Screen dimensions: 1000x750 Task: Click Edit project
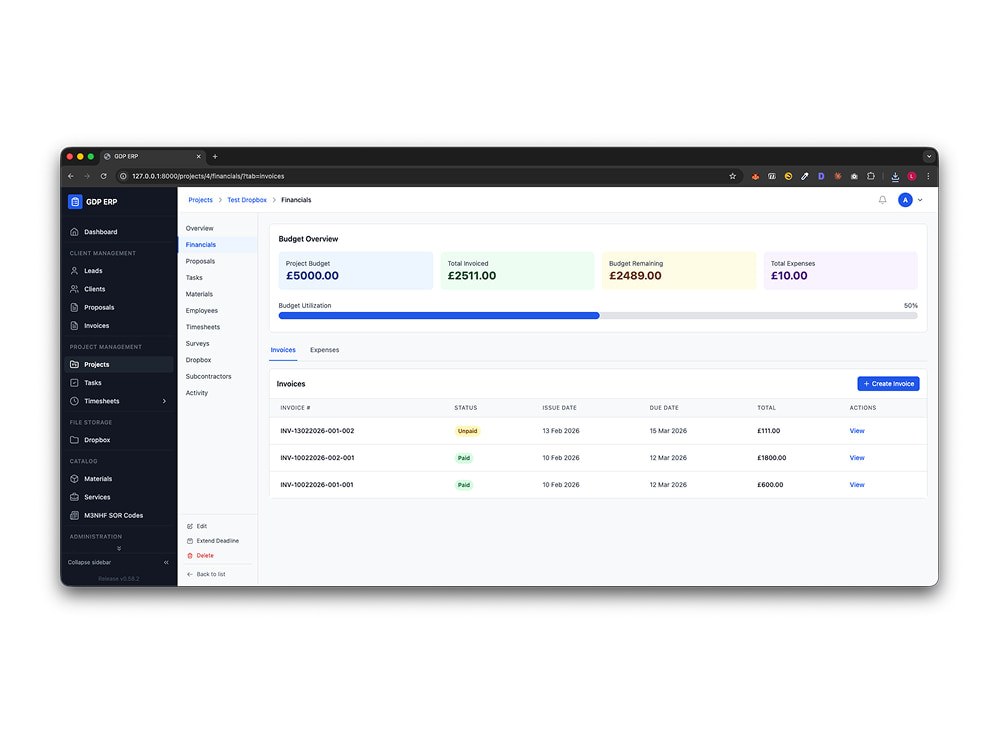pos(197,527)
